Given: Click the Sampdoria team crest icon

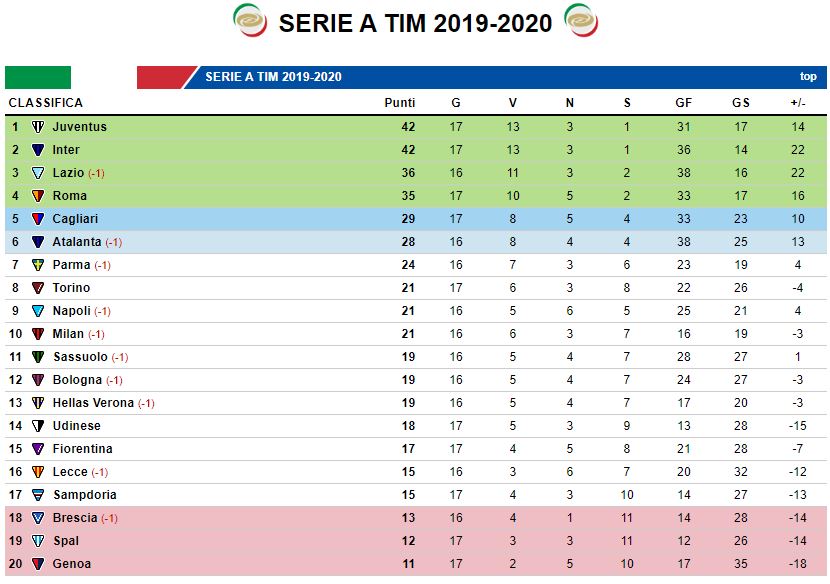Looking at the screenshot, I should click(x=38, y=495).
